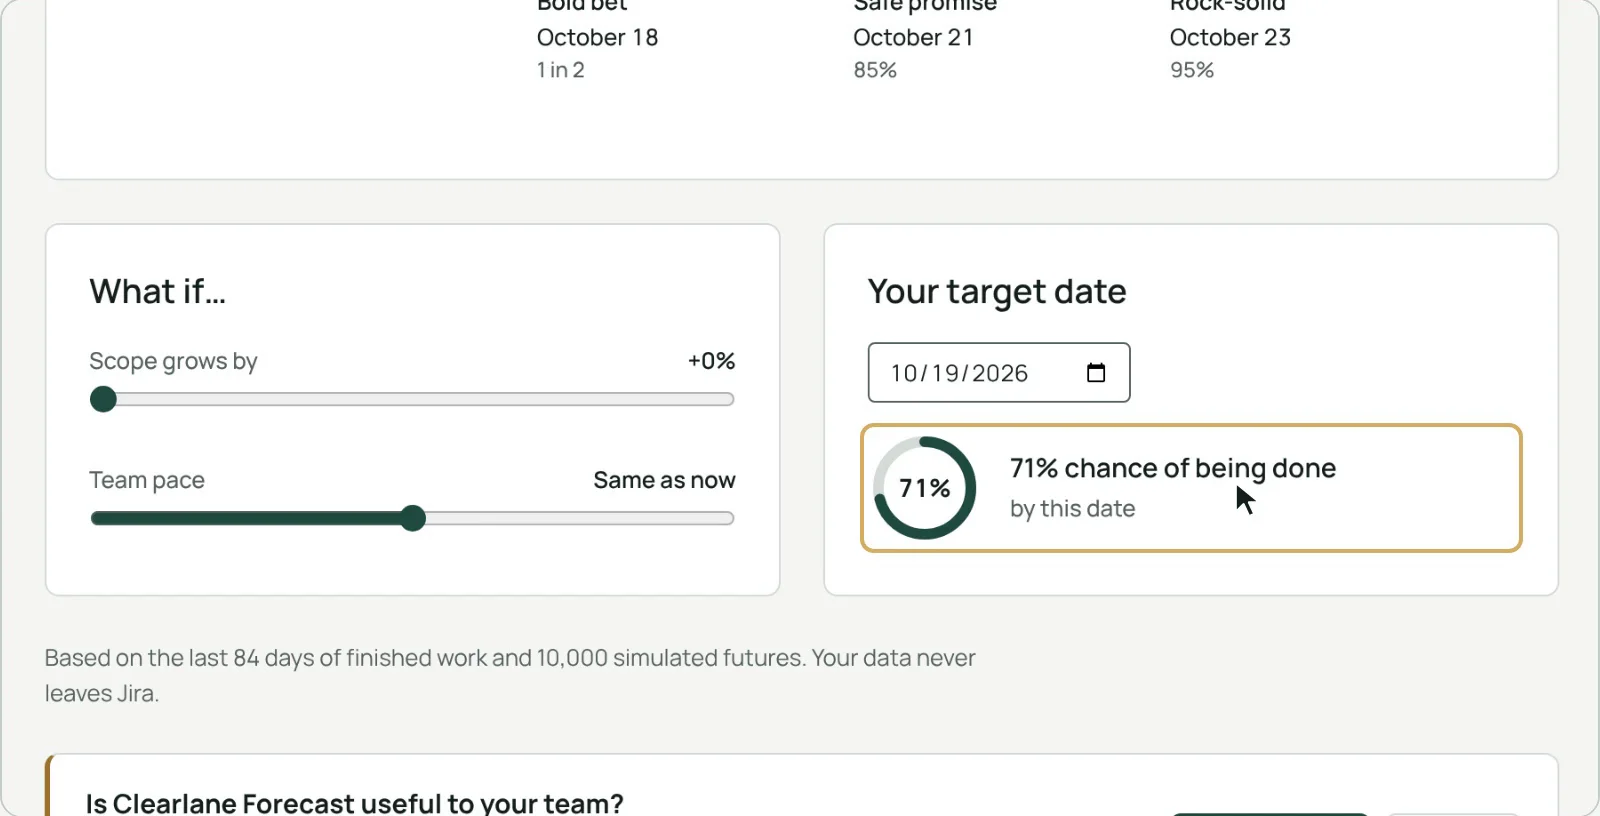The height and width of the screenshot is (816, 1600).
Task: Click middle of Scope grows by track
Action: point(412,399)
